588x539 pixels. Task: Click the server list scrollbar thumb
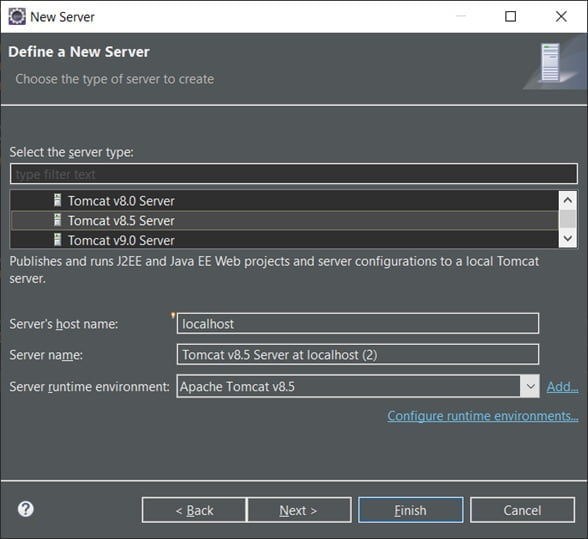click(x=567, y=219)
